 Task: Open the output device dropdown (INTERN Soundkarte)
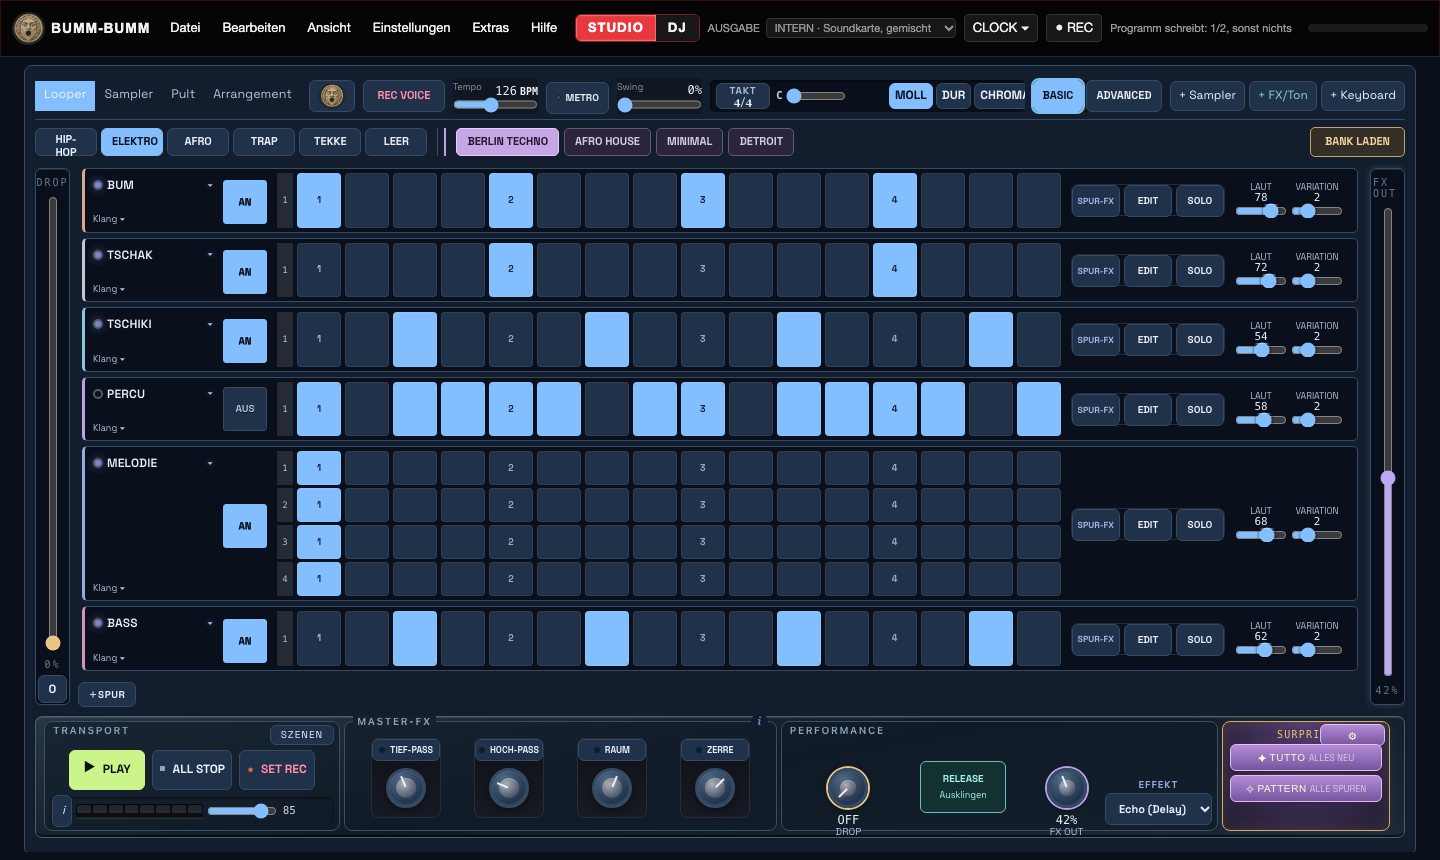(x=861, y=28)
